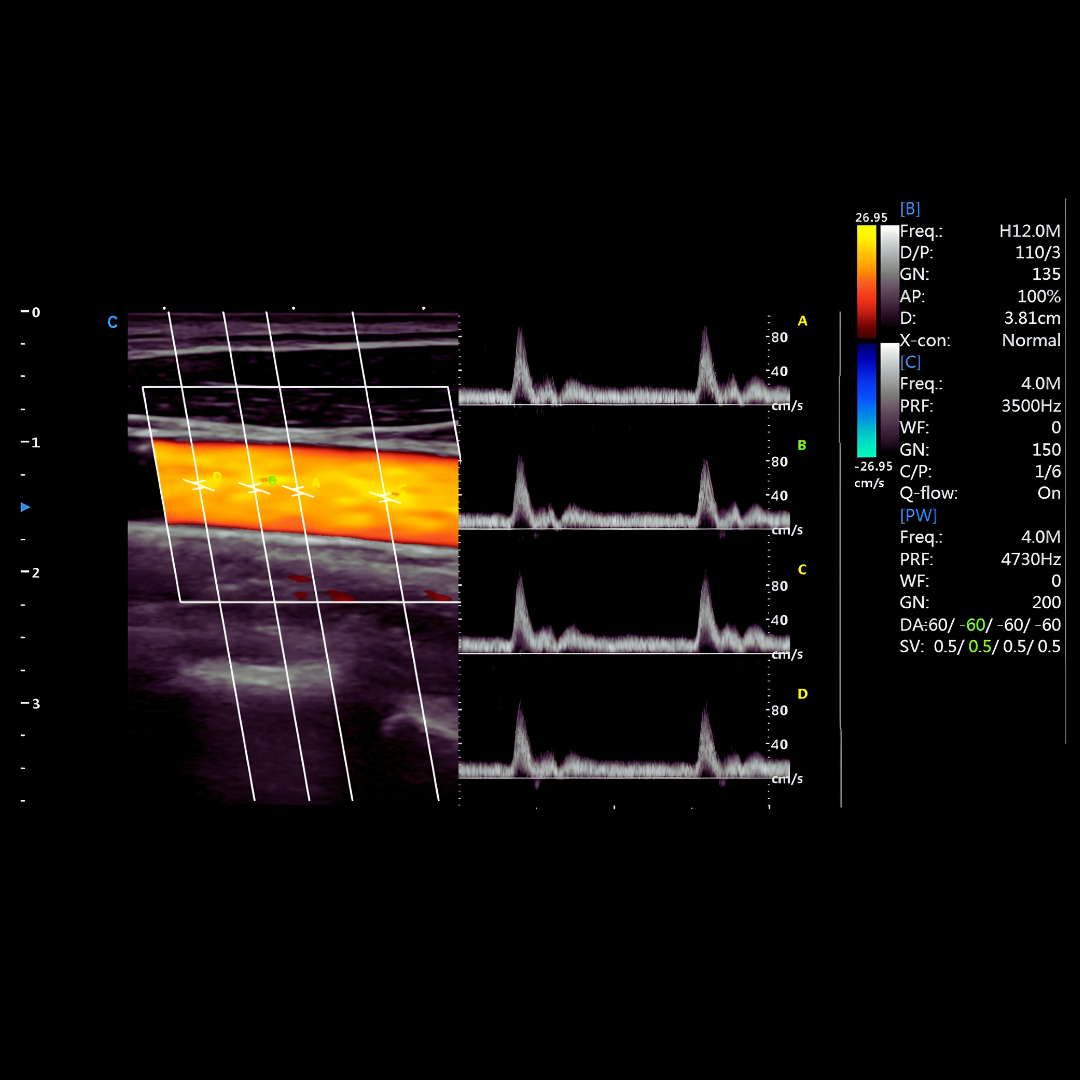Toggle the green 0.5 sample volume value

tap(979, 647)
